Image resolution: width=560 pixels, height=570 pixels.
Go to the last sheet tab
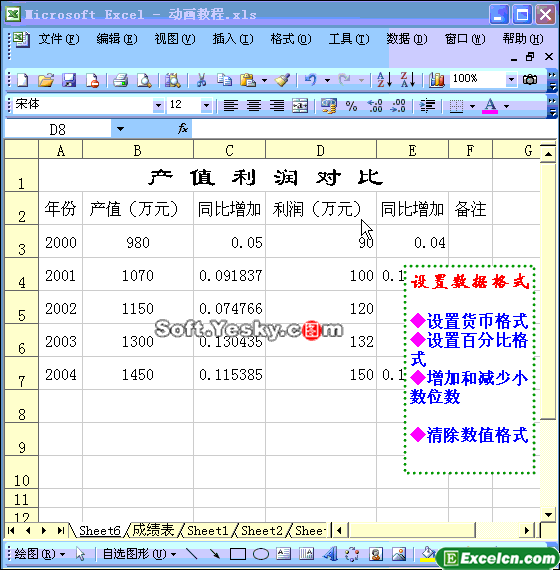[x=60, y=530]
